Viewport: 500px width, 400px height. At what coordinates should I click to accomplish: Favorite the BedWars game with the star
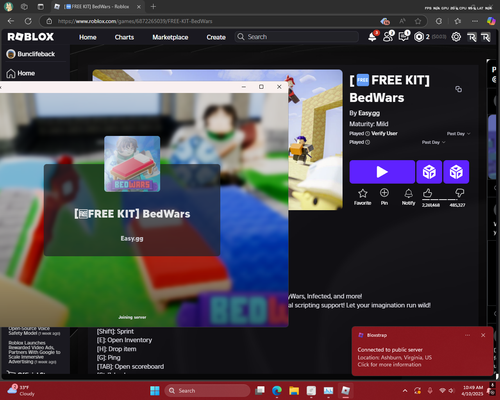[x=362, y=197]
